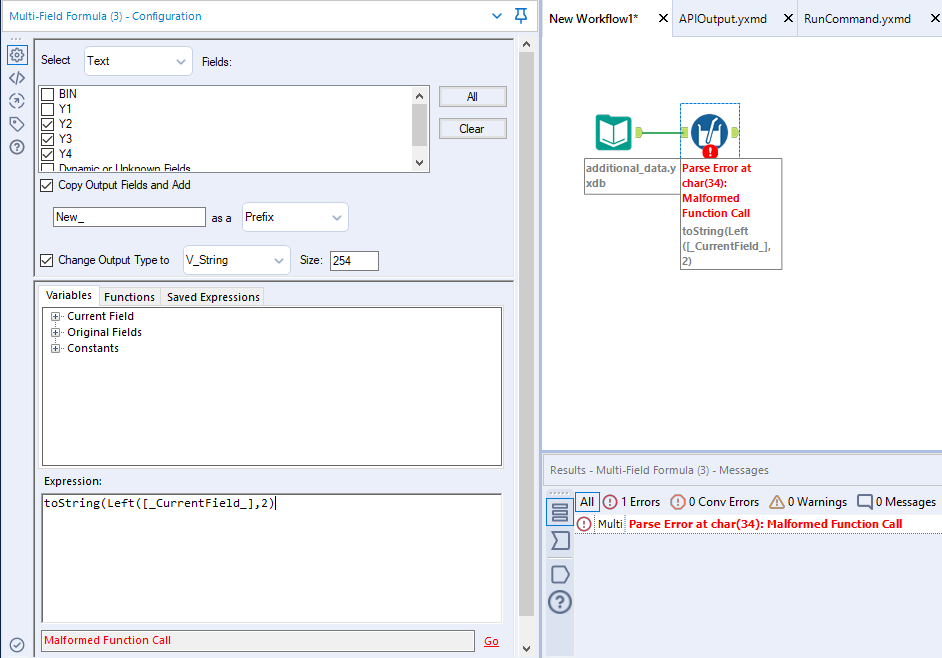Image resolution: width=942 pixels, height=658 pixels.
Task: Open the Prefix dropdown
Action: [x=297, y=217]
